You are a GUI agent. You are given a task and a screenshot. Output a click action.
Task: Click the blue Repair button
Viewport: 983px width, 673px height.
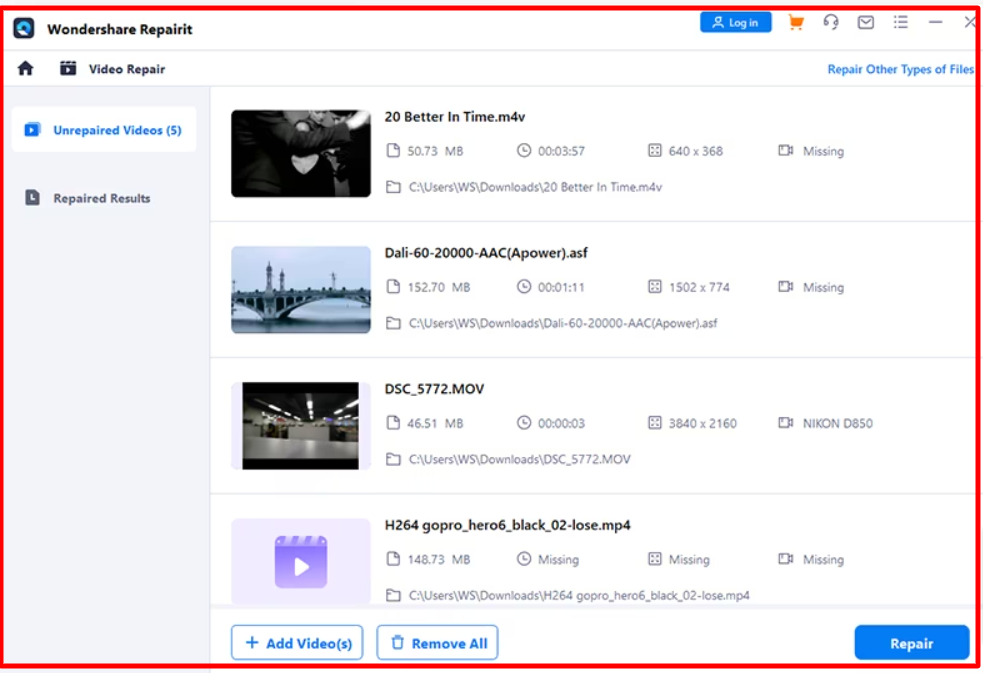coord(912,643)
